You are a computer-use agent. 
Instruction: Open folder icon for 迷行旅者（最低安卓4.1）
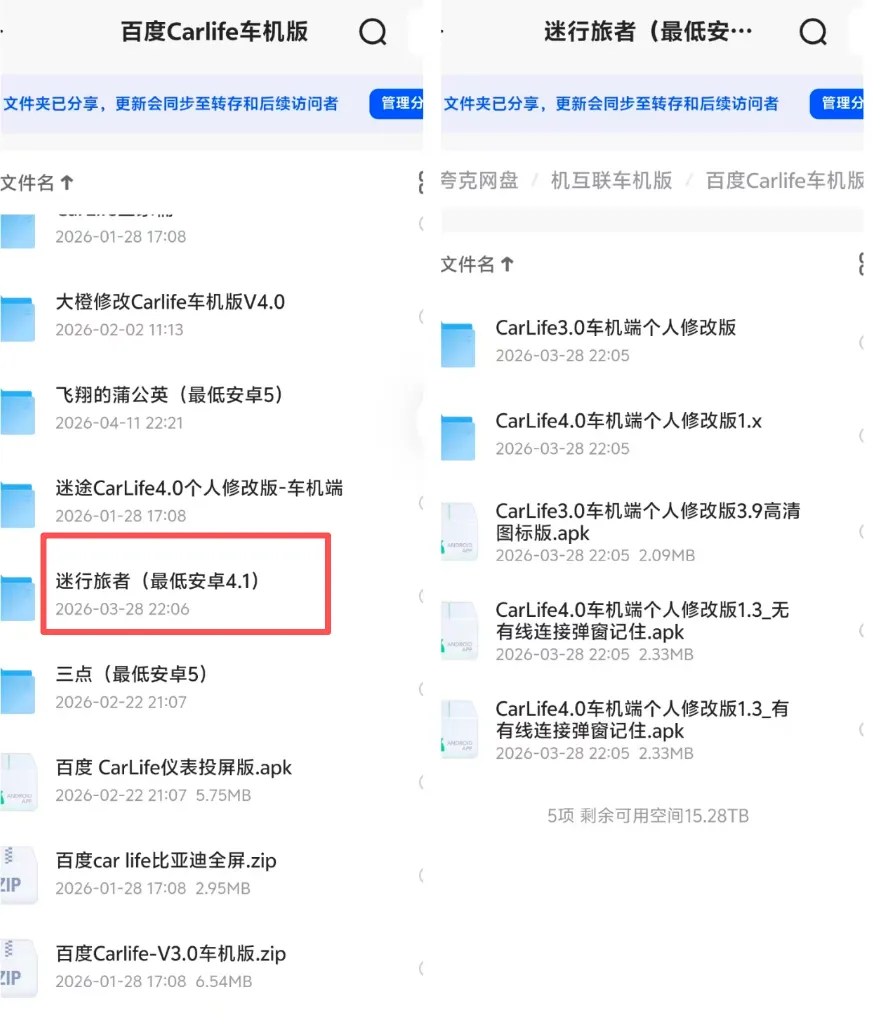pos(18,597)
